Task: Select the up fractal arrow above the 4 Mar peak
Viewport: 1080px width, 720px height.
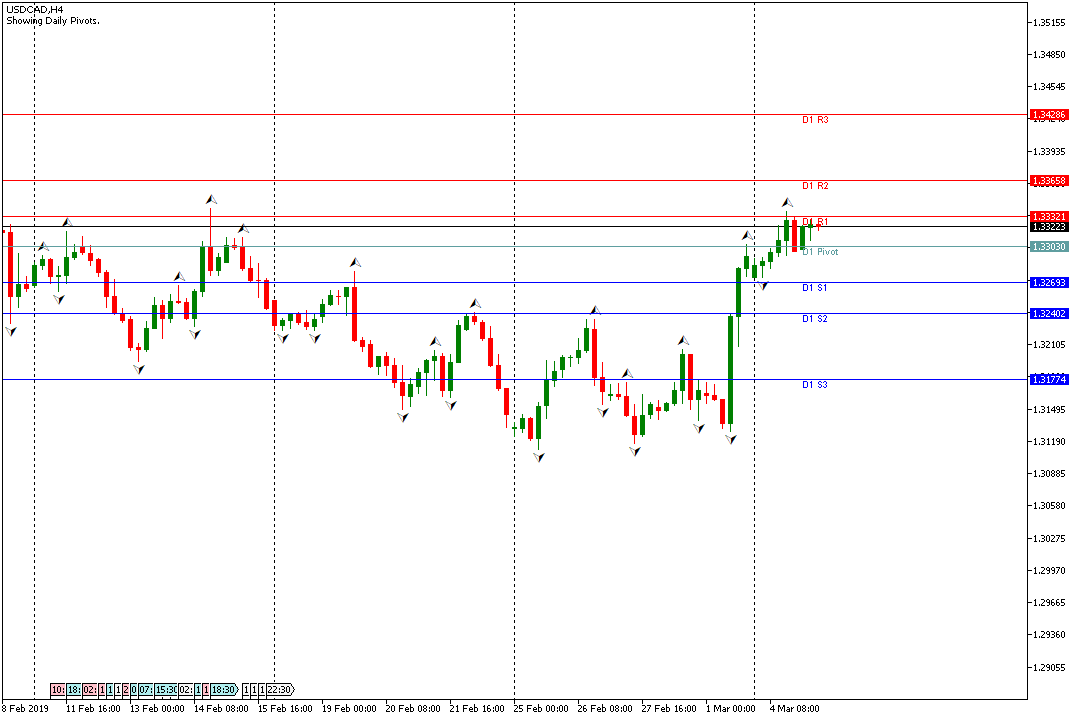Action: coord(787,202)
